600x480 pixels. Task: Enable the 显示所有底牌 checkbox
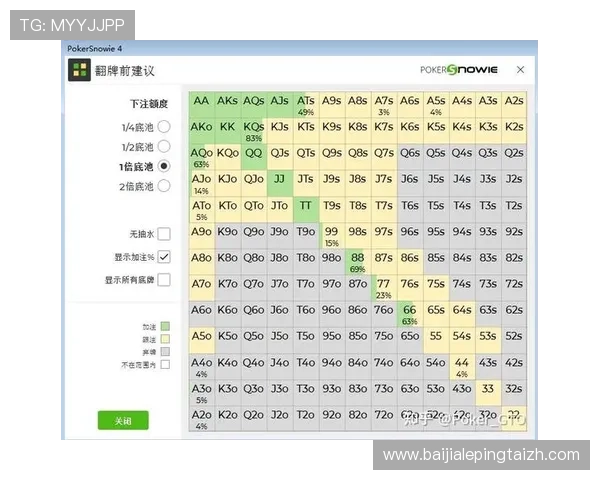164,280
